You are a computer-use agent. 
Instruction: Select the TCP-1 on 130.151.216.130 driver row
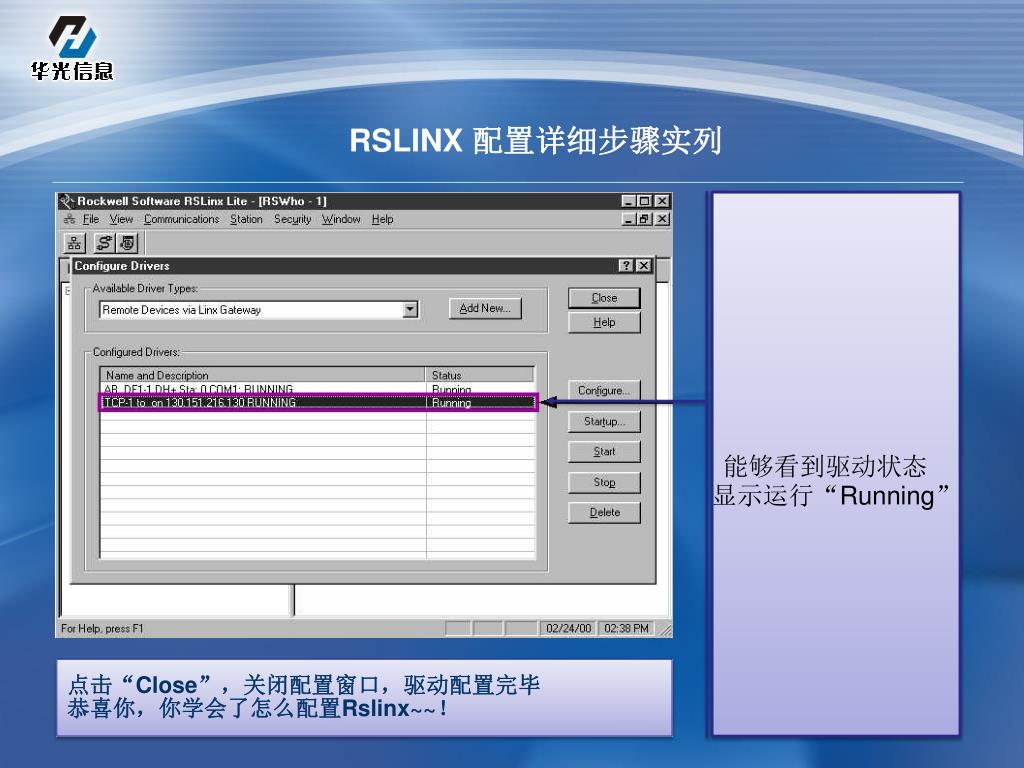tap(317, 403)
